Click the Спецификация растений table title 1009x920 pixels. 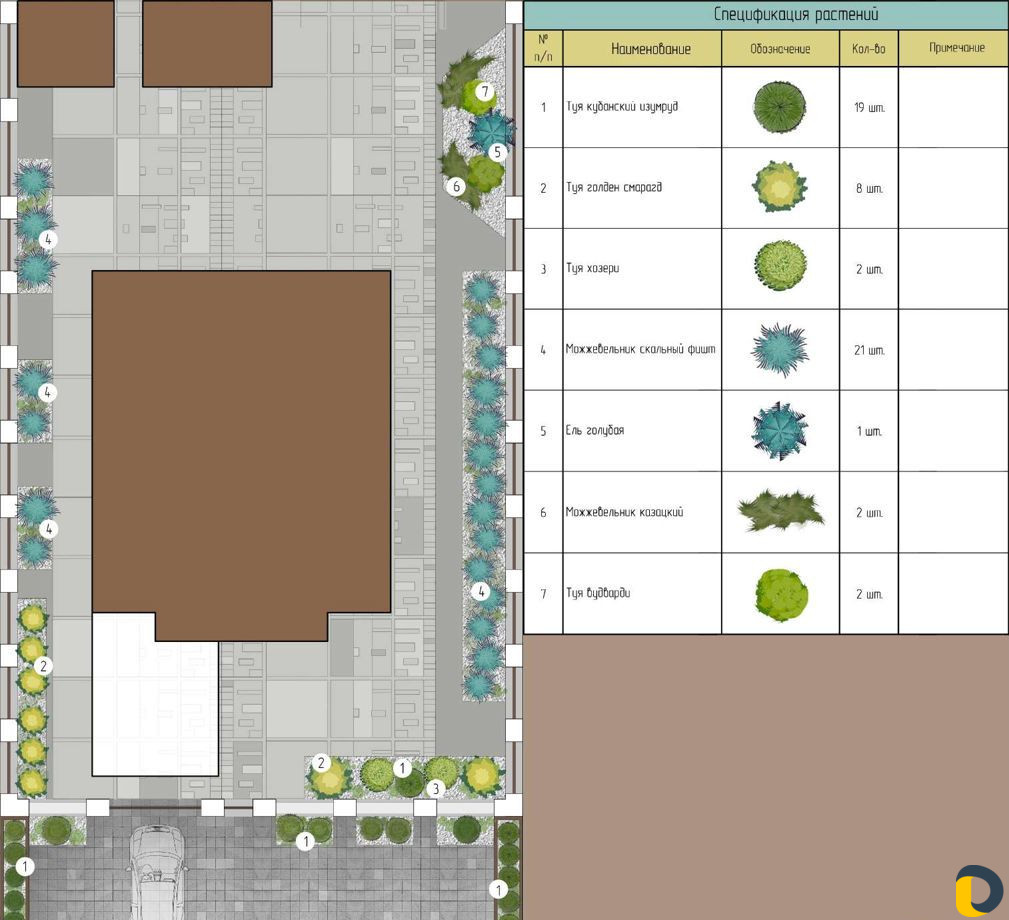pos(796,14)
